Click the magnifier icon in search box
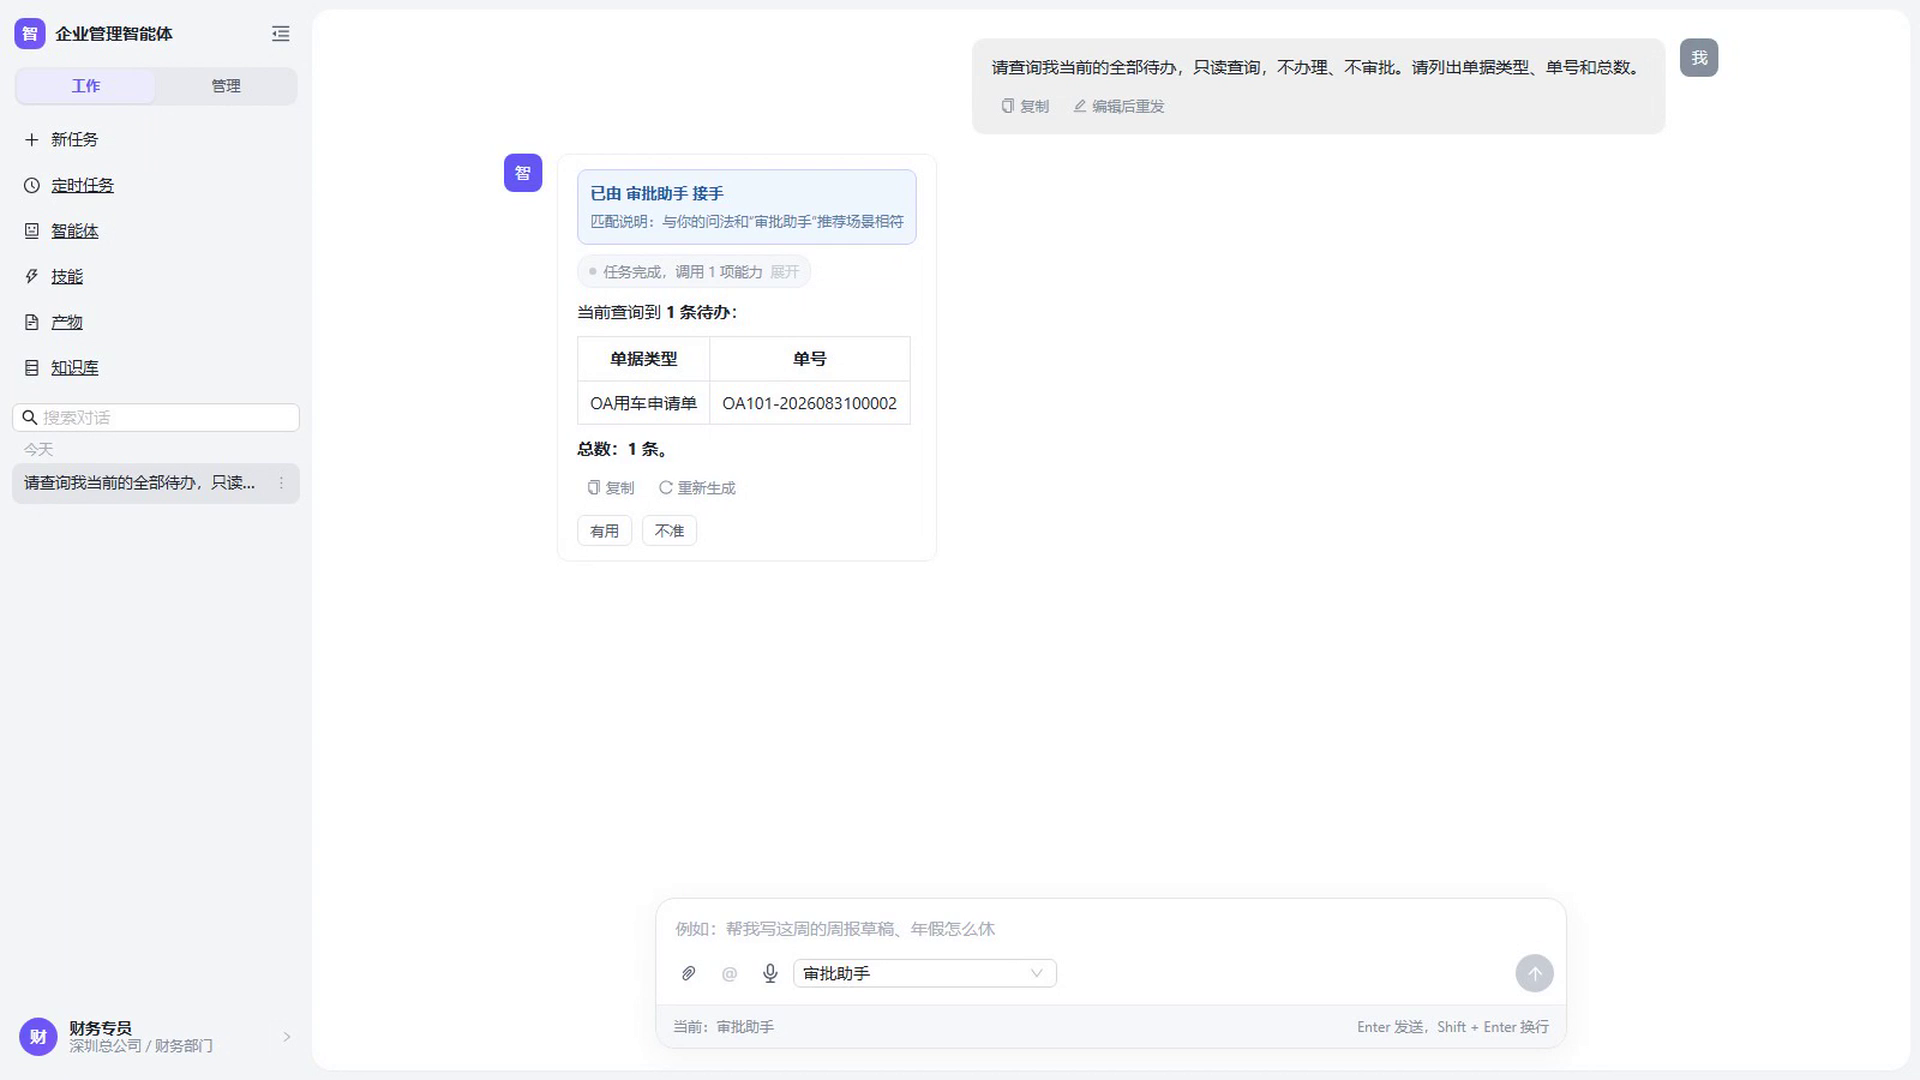The width and height of the screenshot is (1920, 1080). pyautogui.click(x=30, y=417)
